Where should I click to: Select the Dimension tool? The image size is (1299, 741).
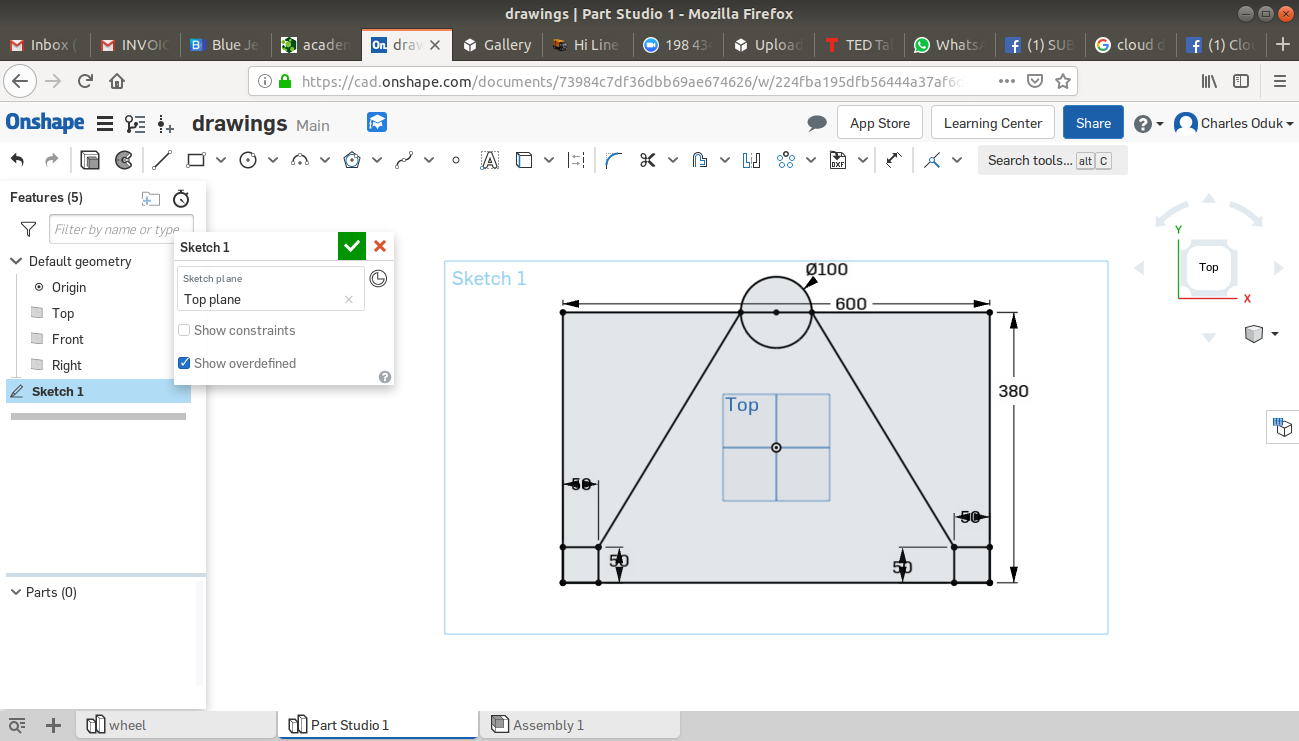(x=894, y=160)
